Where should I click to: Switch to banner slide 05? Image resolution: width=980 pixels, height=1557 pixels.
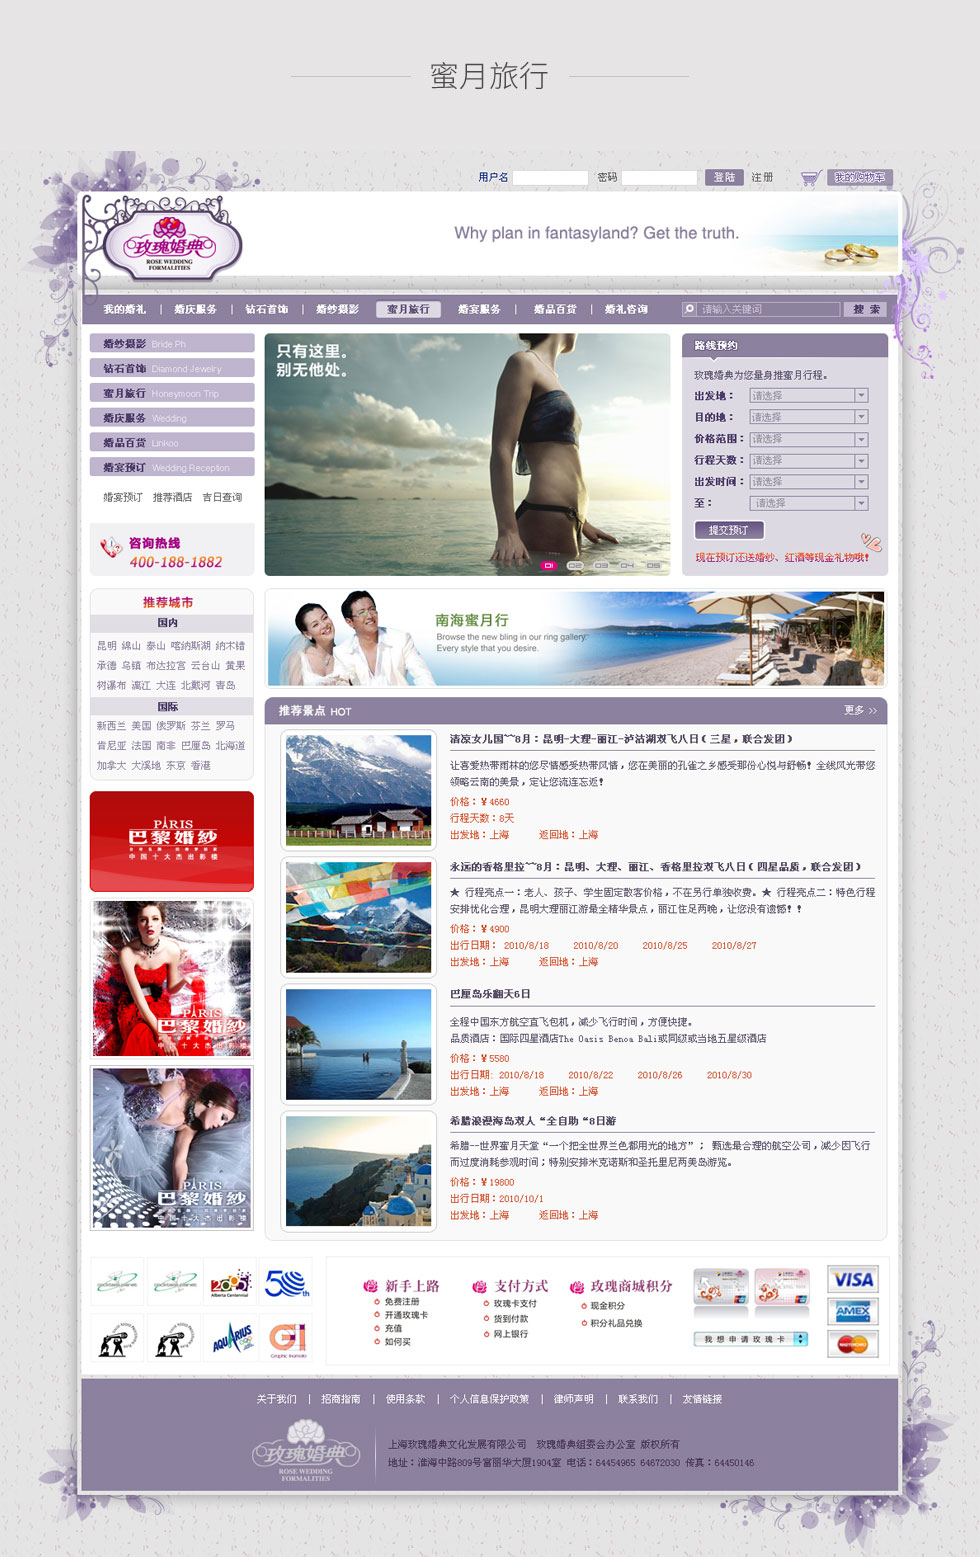coord(653,566)
